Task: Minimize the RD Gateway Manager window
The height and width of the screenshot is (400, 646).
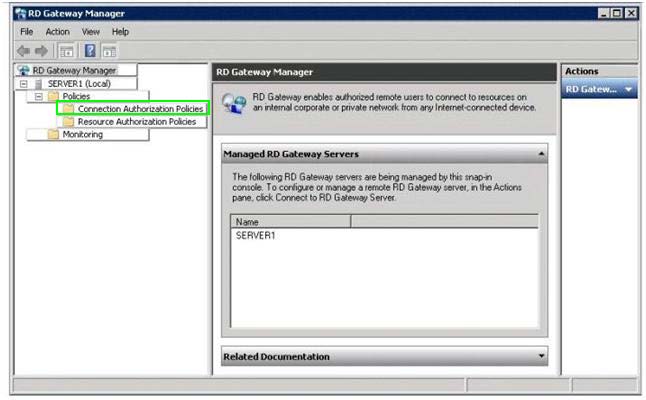Action: click(x=604, y=13)
